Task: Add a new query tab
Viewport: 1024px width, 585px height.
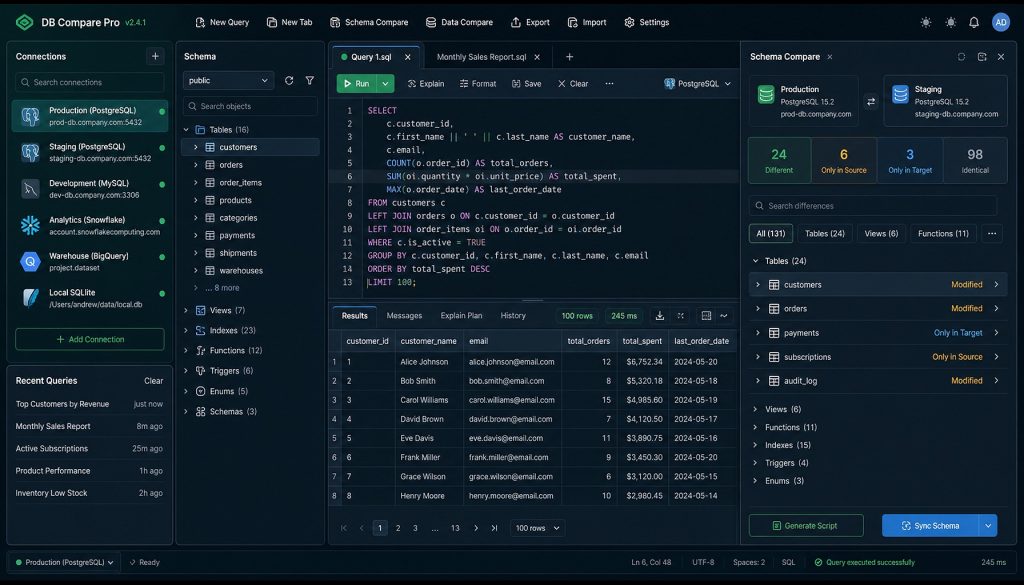Action: pos(569,57)
